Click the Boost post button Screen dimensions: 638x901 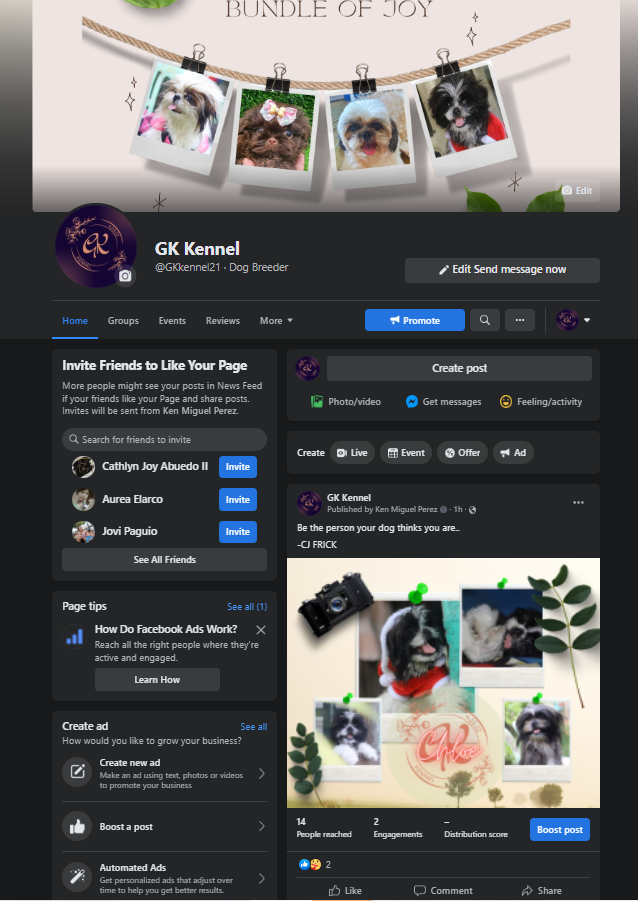point(560,830)
